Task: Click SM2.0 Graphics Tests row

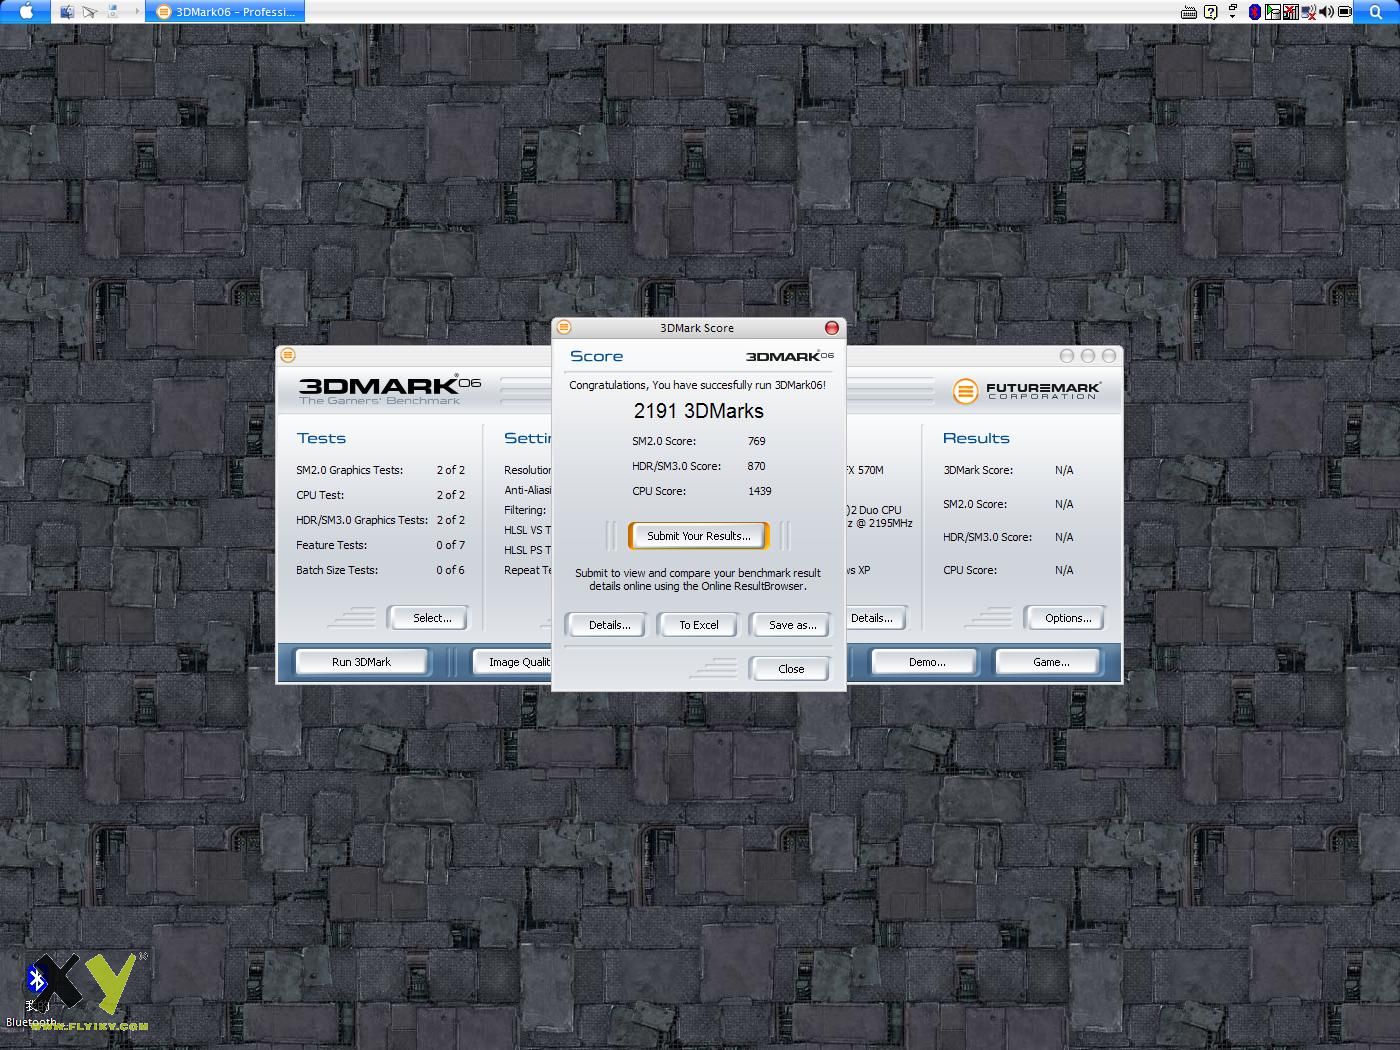Action: tap(380, 470)
